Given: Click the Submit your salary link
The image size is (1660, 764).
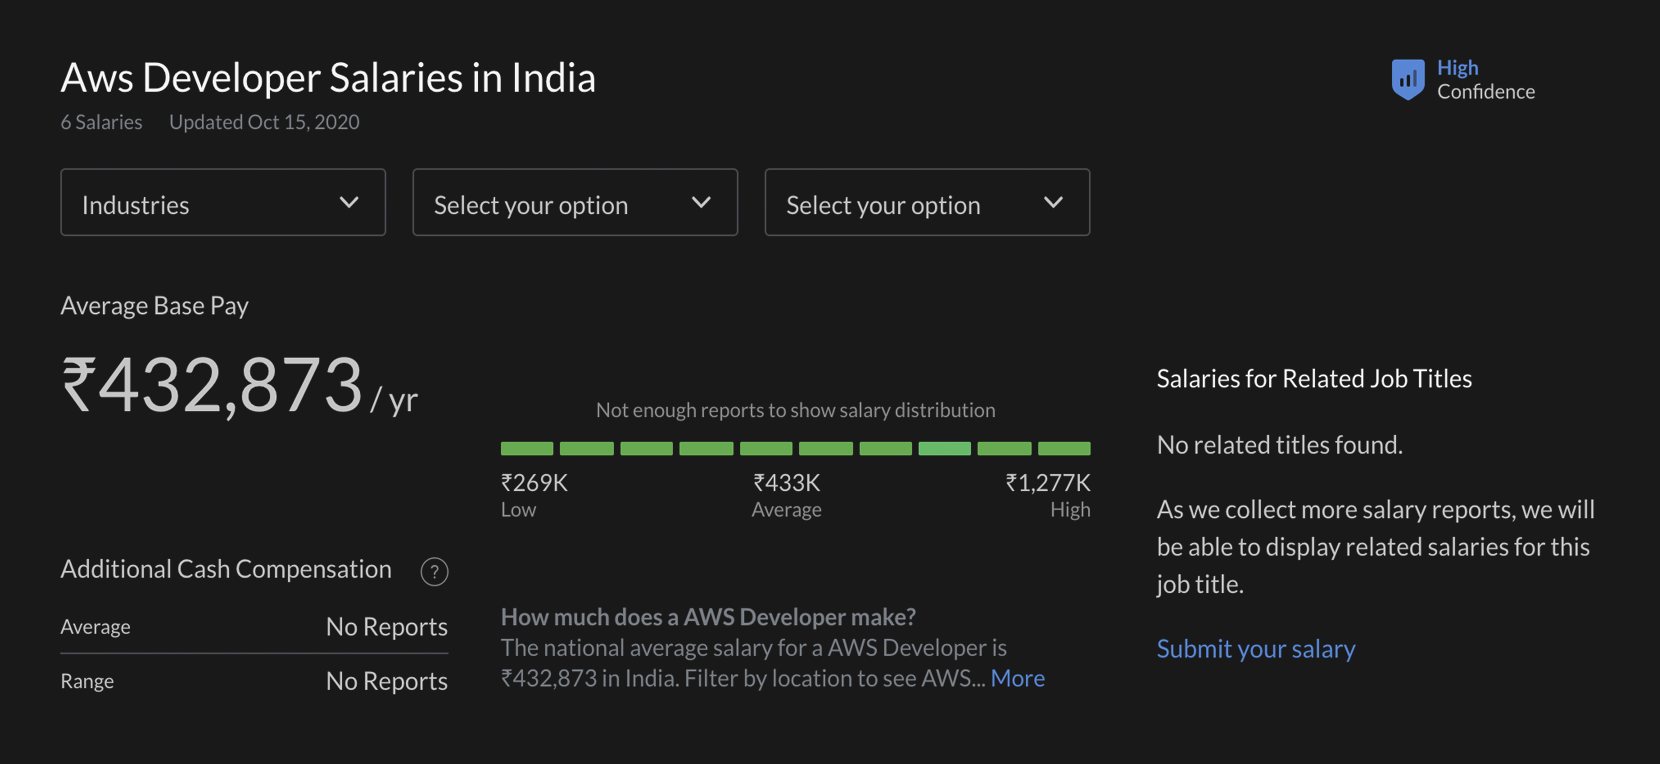Looking at the screenshot, I should (x=1256, y=649).
